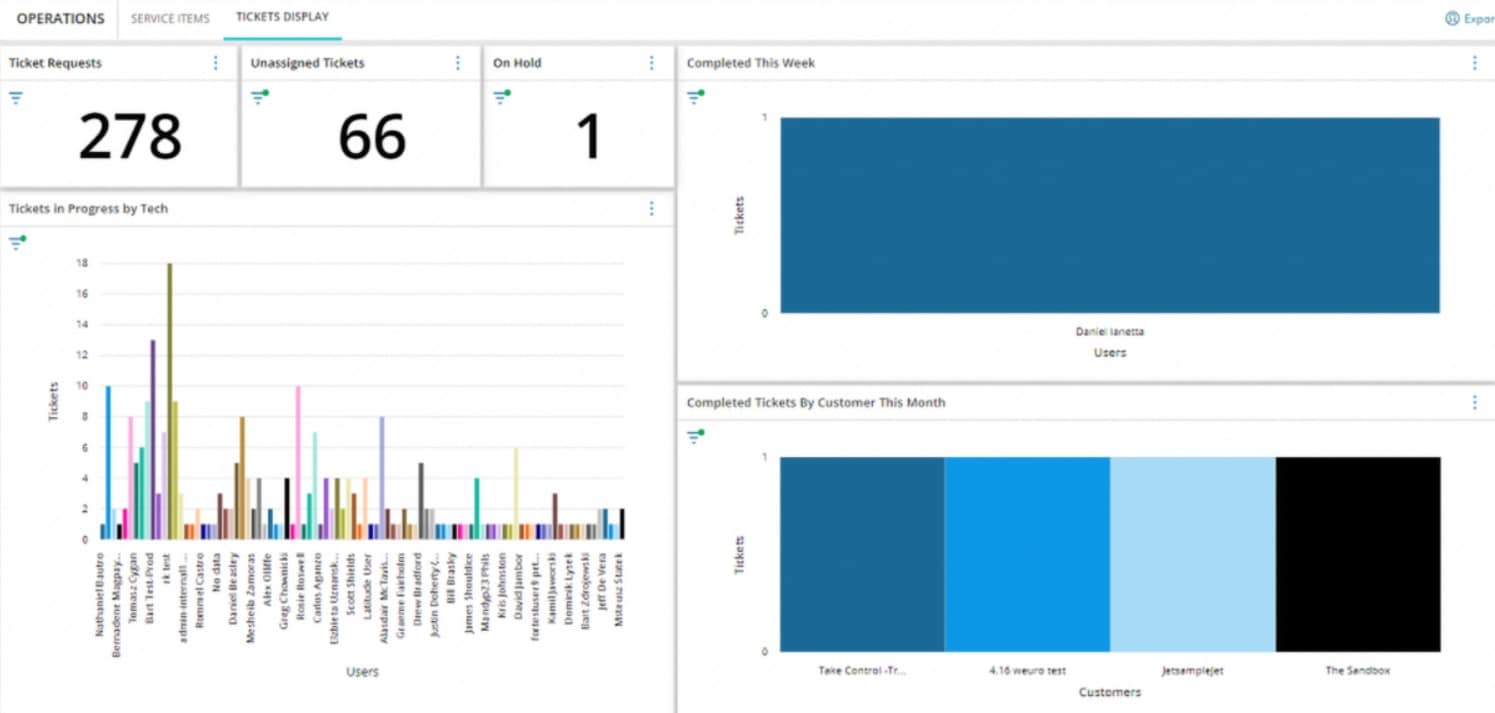This screenshot has width=1495, height=713.
Task: Click the 278 Ticket Requests count
Action: point(130,137)
